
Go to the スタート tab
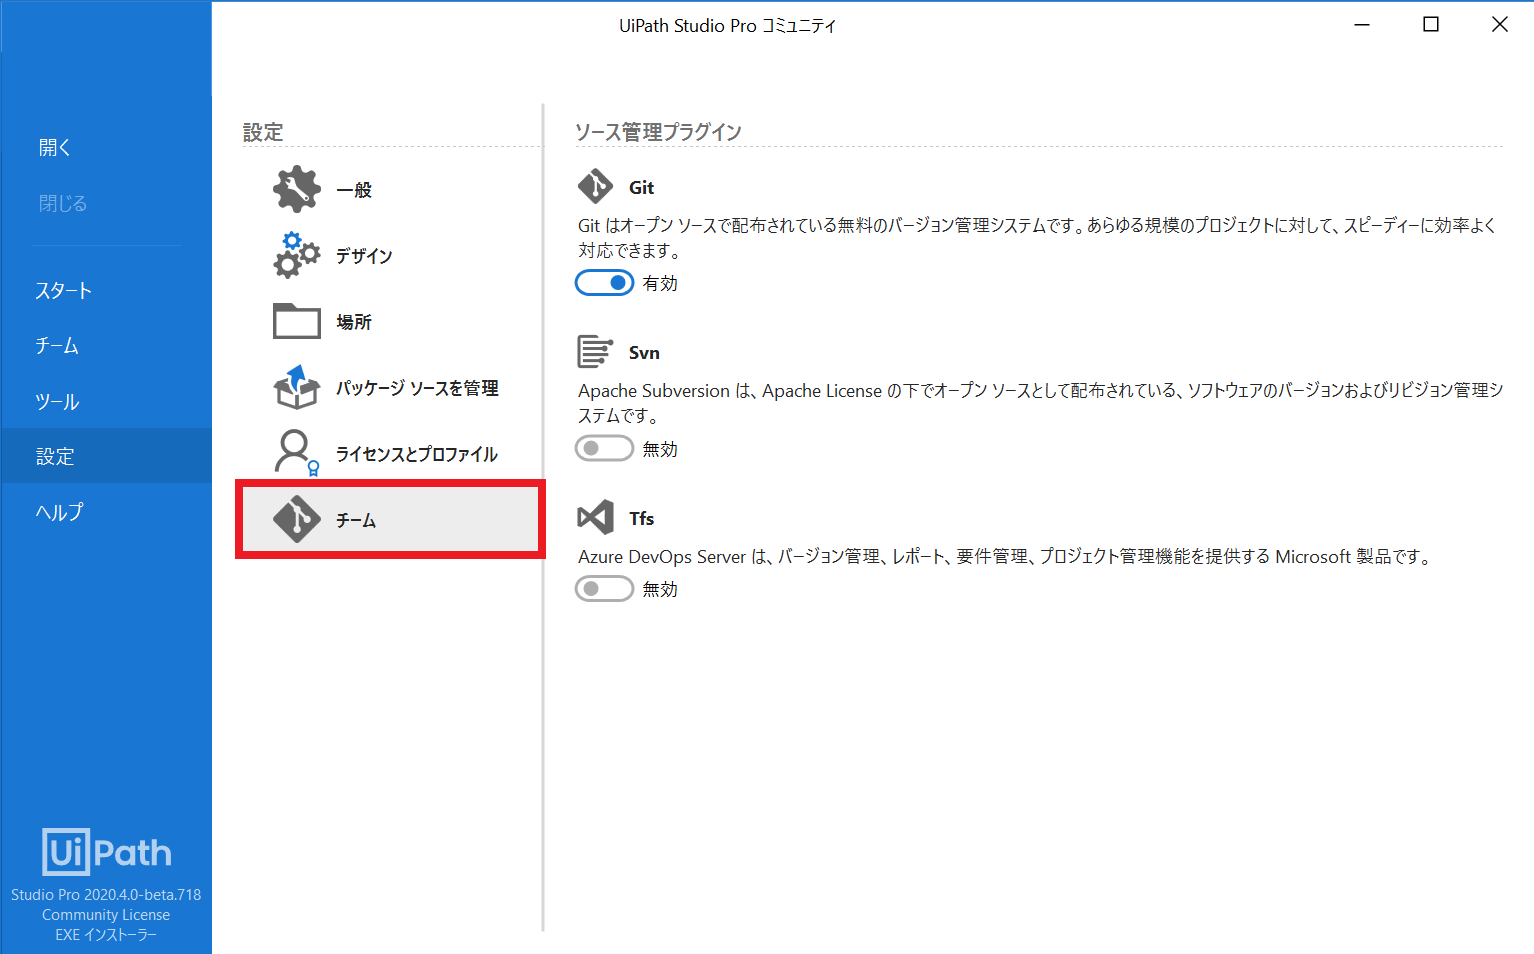pyautogui.click(x=64, y=291)
